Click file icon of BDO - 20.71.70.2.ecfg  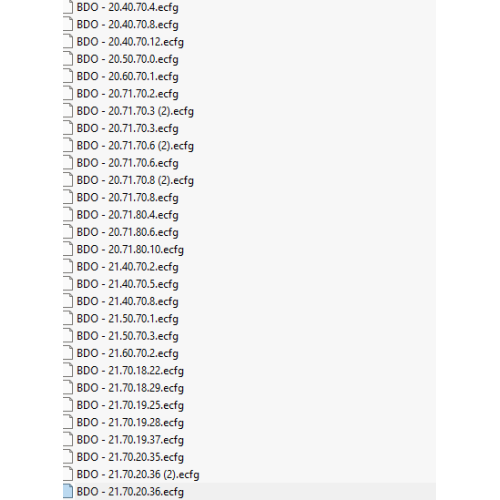(68, 94)
